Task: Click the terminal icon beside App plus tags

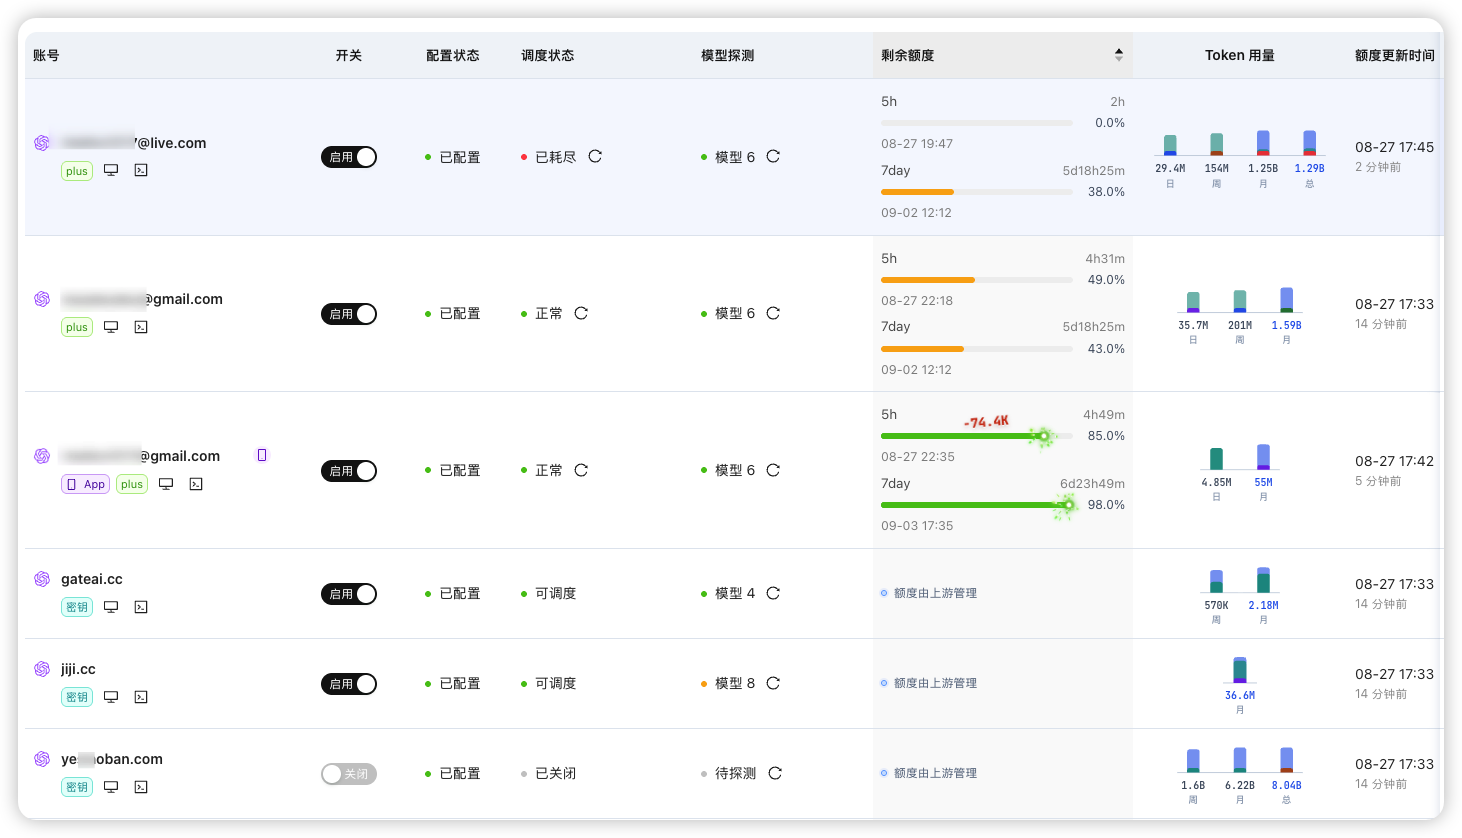Action: pyautogui.click(x=196, y=484)
